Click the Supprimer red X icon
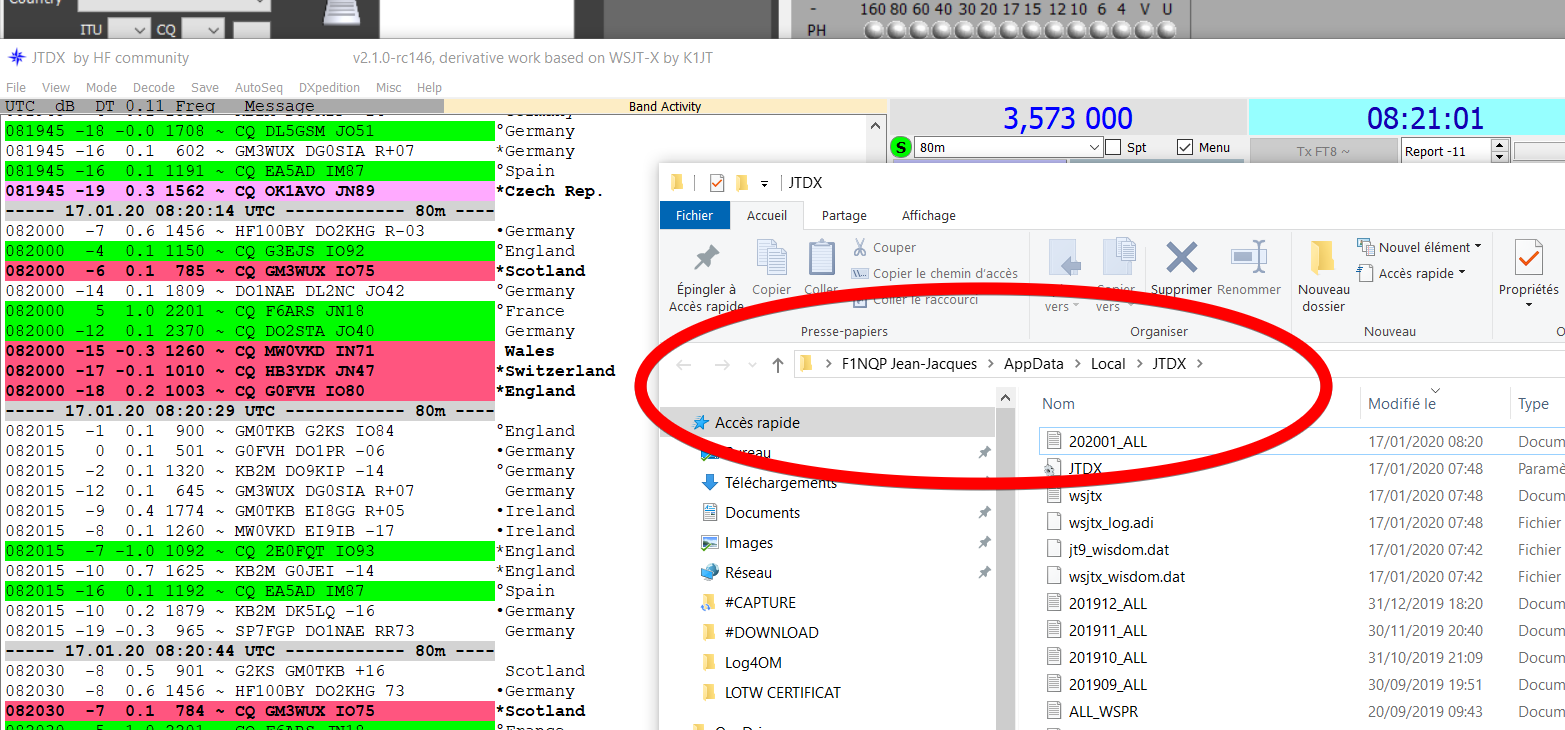1565x730 pixels. pyautogui.click(x=1182, y=258)
